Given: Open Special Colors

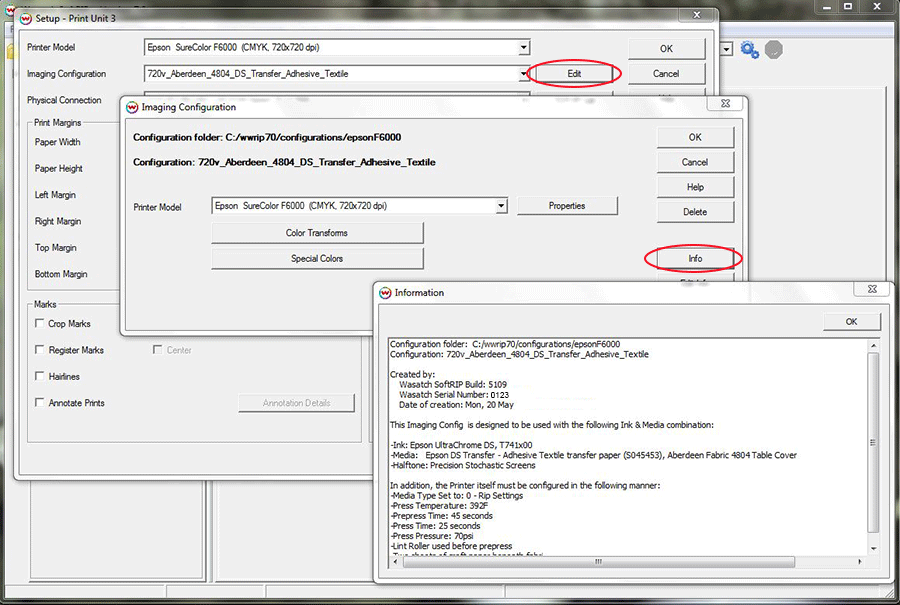Looking at the screenshot, I should point(317,258).
